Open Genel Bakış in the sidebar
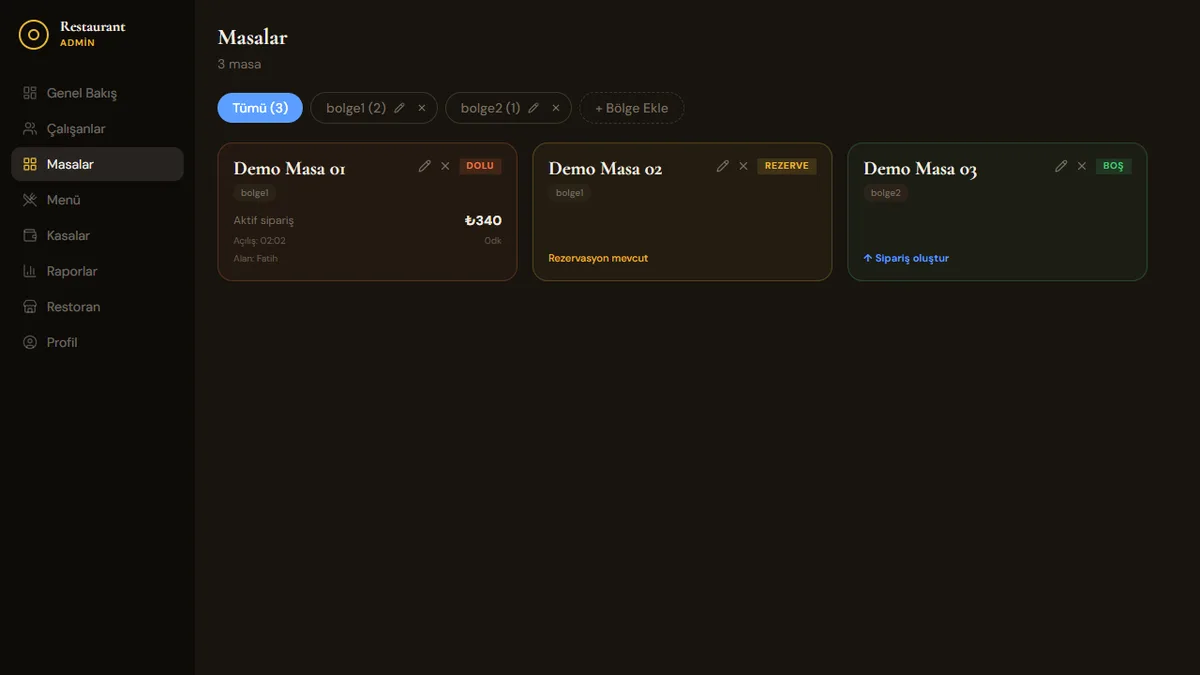This screenshot has width=1200, height=675. tap(97, 93)
